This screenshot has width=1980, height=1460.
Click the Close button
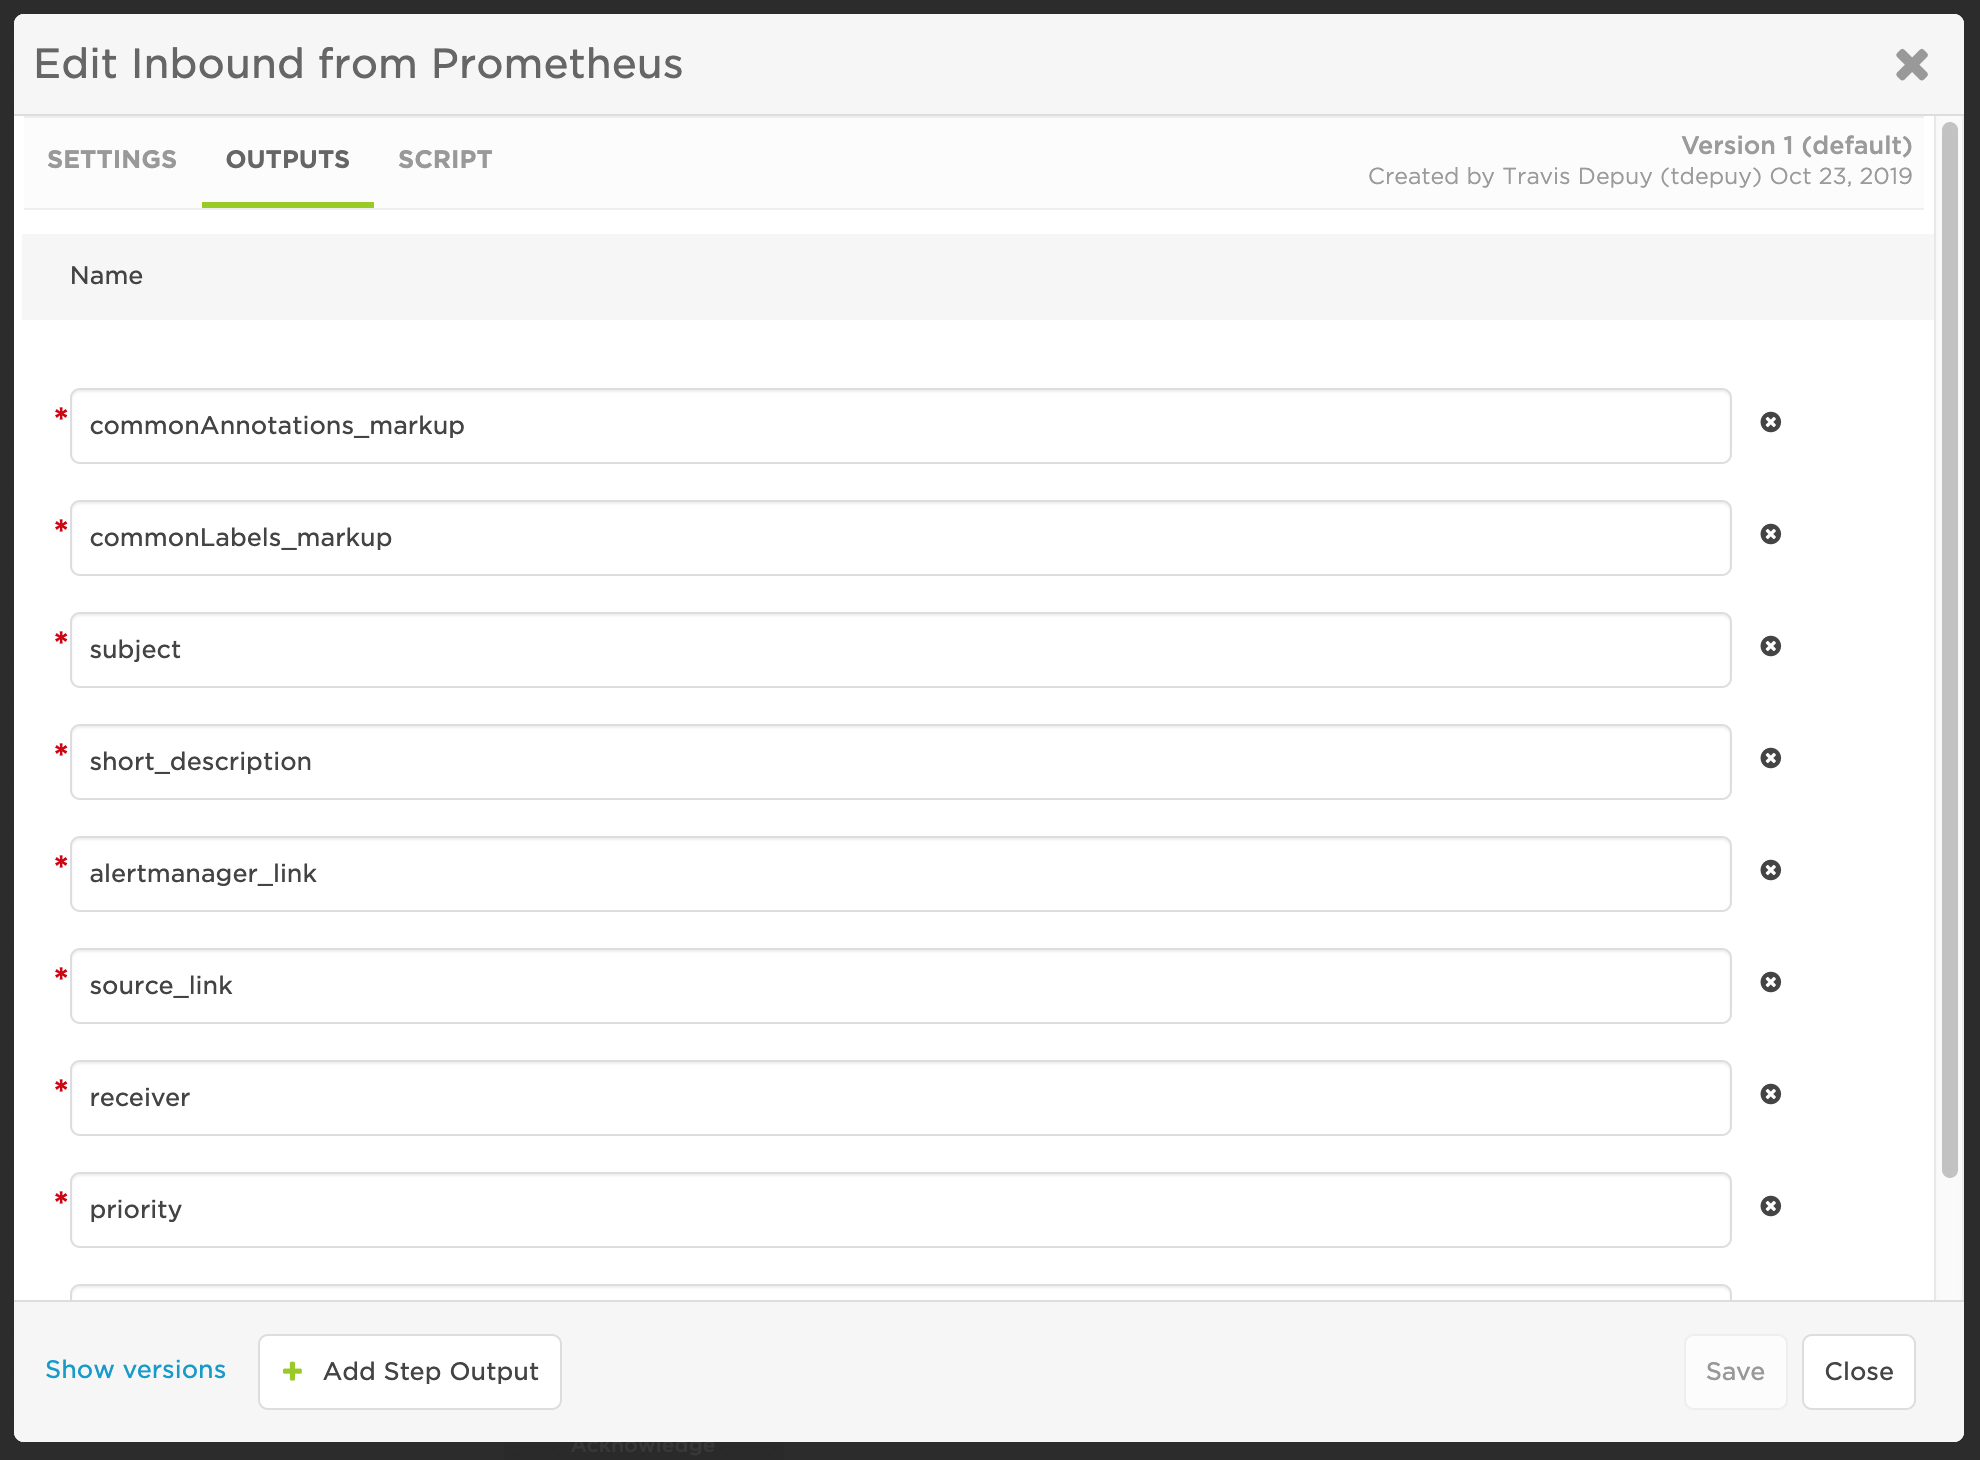point(1858,1372)
